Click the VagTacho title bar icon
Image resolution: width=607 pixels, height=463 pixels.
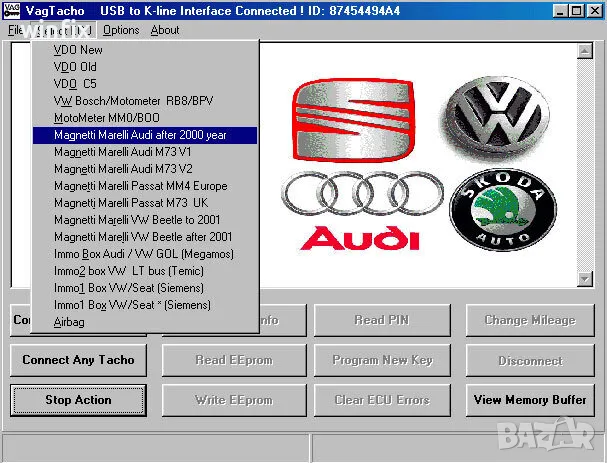pyautogui.click(x=12, y=11)
